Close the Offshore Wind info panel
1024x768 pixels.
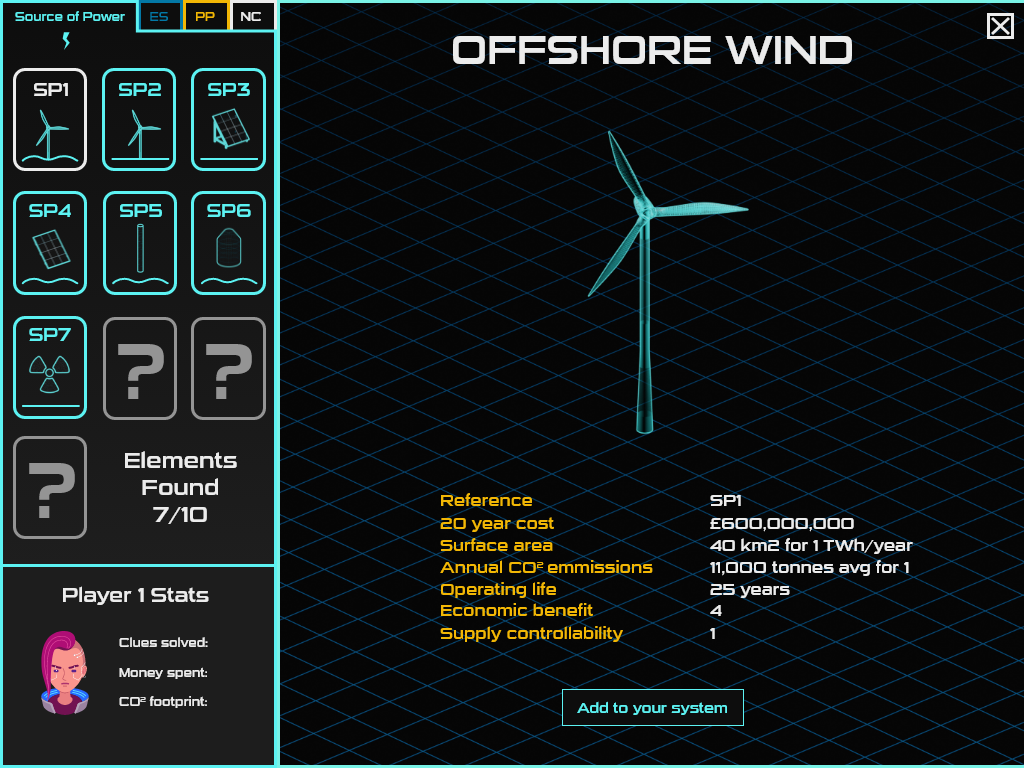coord(1000,26)
